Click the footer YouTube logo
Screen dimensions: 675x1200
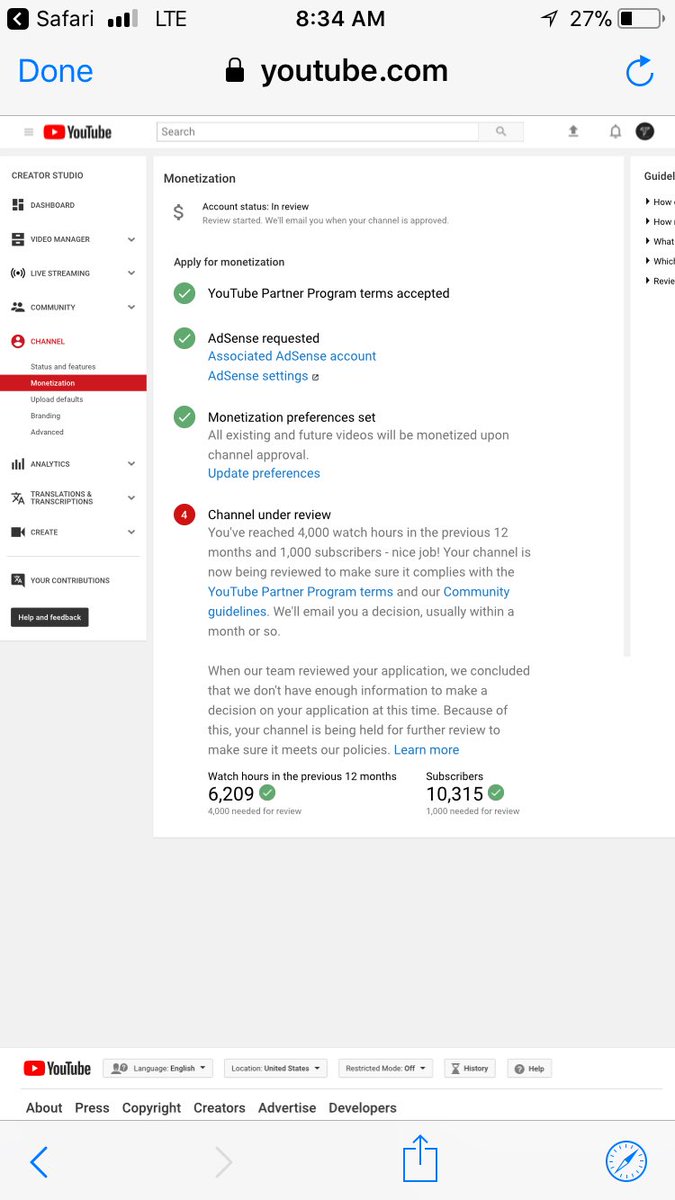tap(57, 1068)
